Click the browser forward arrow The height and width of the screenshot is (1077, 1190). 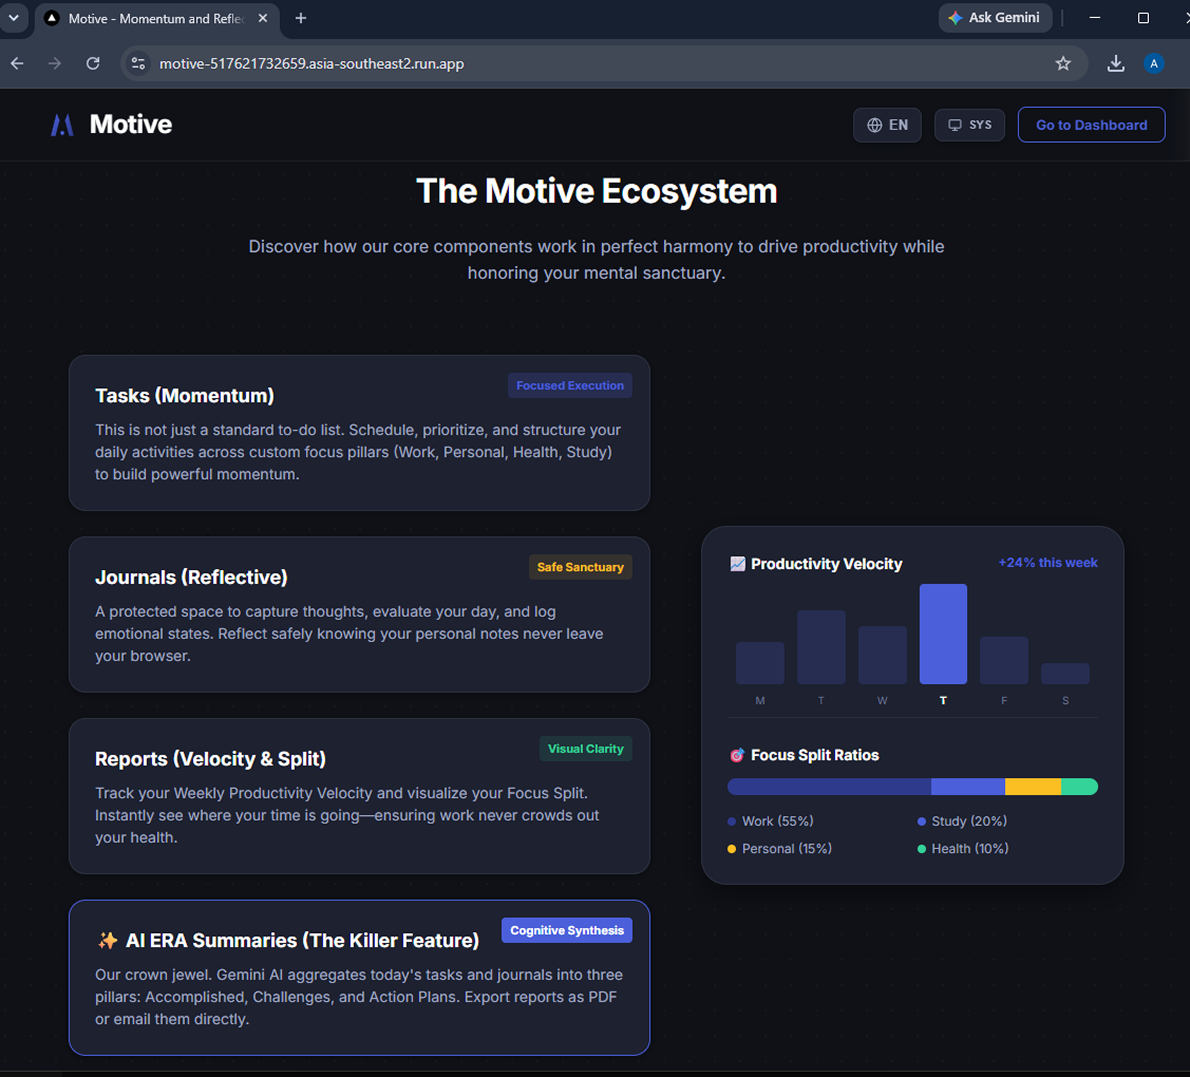(55, 64)
